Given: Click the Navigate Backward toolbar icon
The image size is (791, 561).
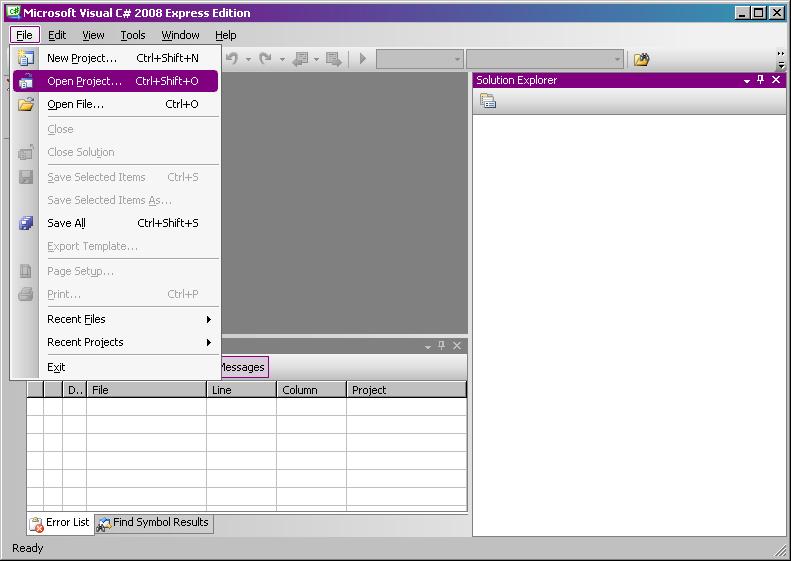Looking at the screenshot, I should (x=301, y=59).
